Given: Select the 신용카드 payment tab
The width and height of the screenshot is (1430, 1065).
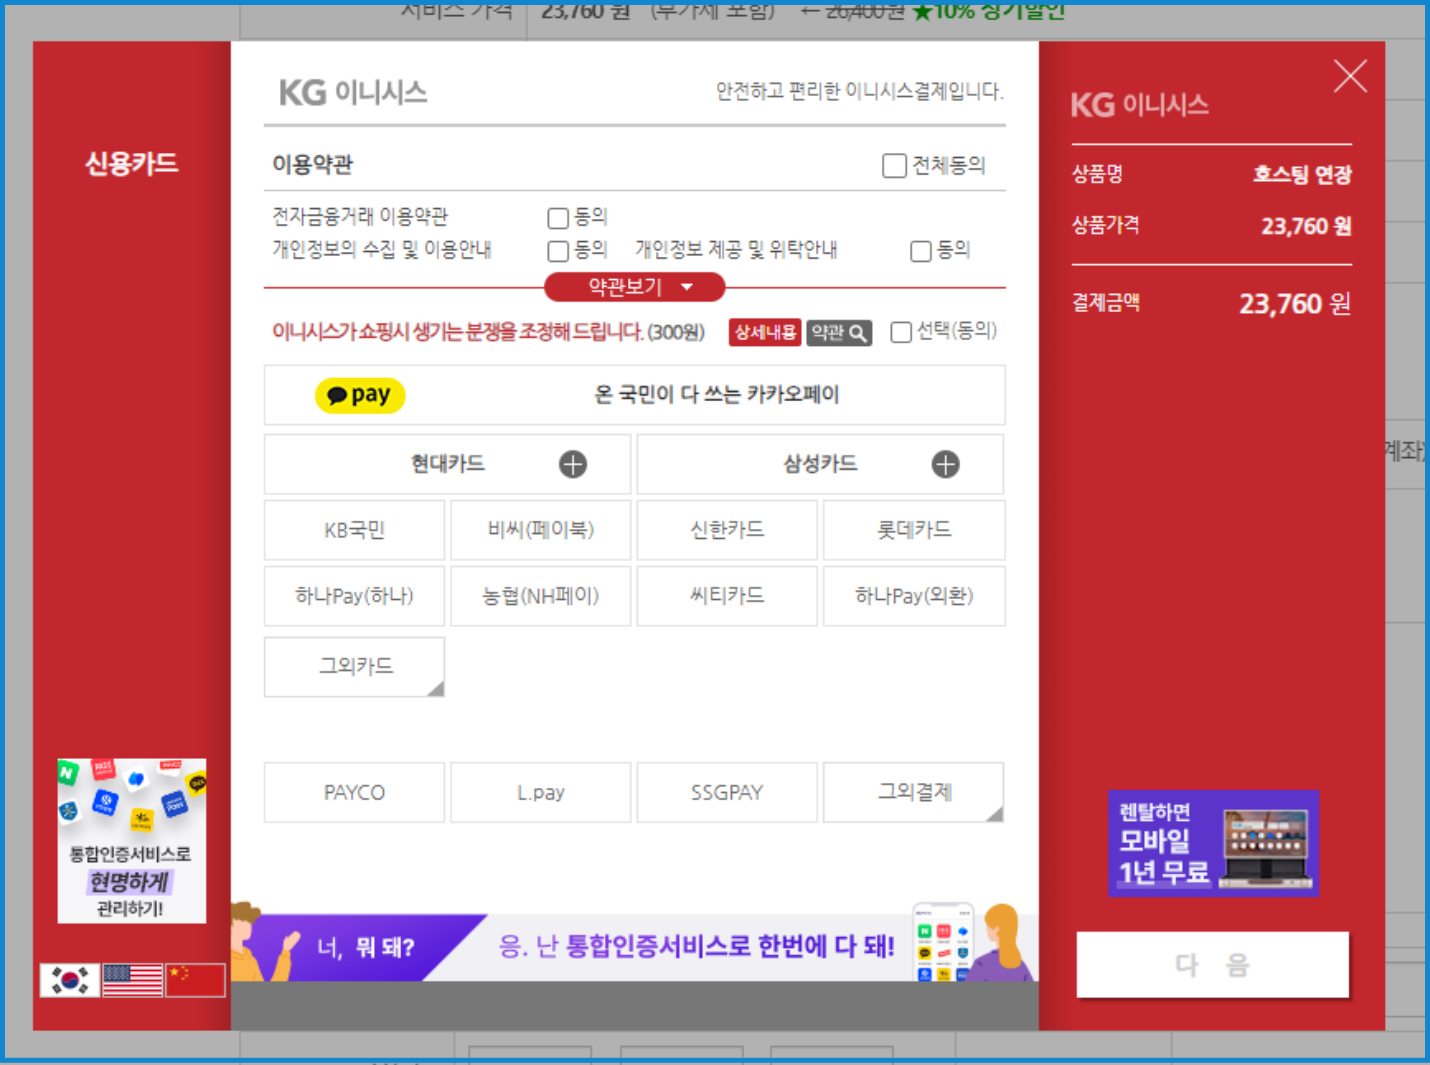Looking at the screenshot, I should pos(131,164).
